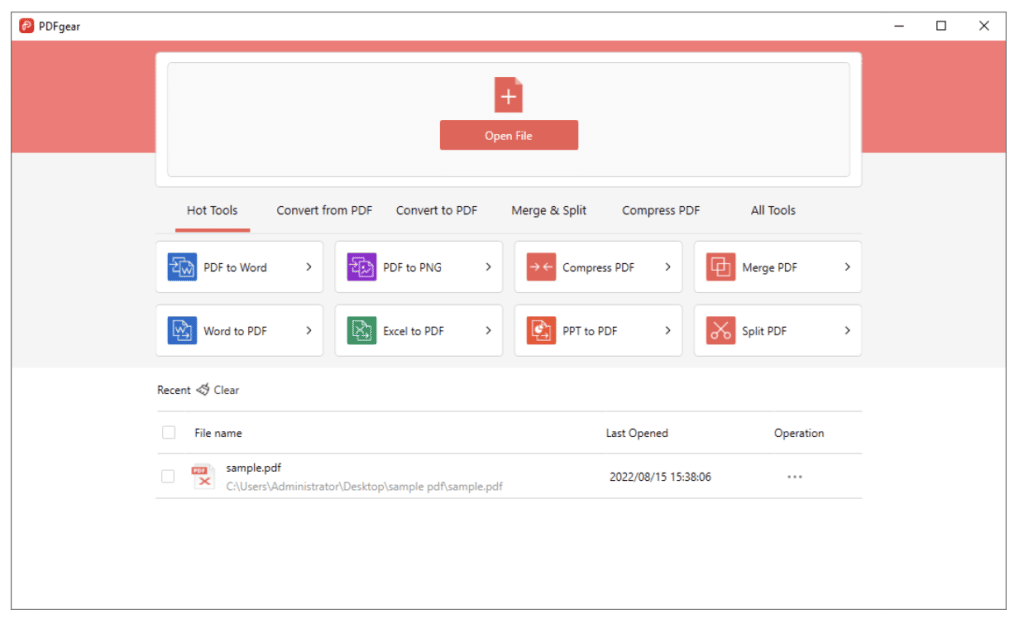The height and width of the screenshot is (634, 1024).
Task: Expand the PPT to PDF chevron
Action: tap(668, 330)
